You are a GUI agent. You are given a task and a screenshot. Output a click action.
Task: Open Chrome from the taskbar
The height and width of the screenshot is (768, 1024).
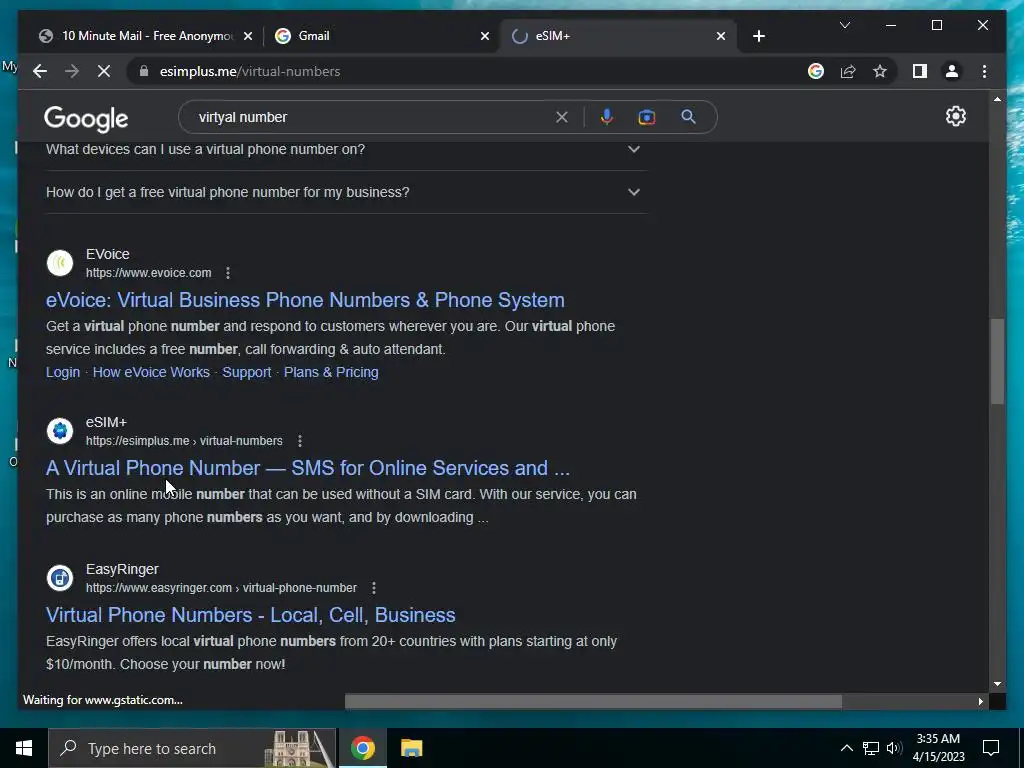(362, 748)
